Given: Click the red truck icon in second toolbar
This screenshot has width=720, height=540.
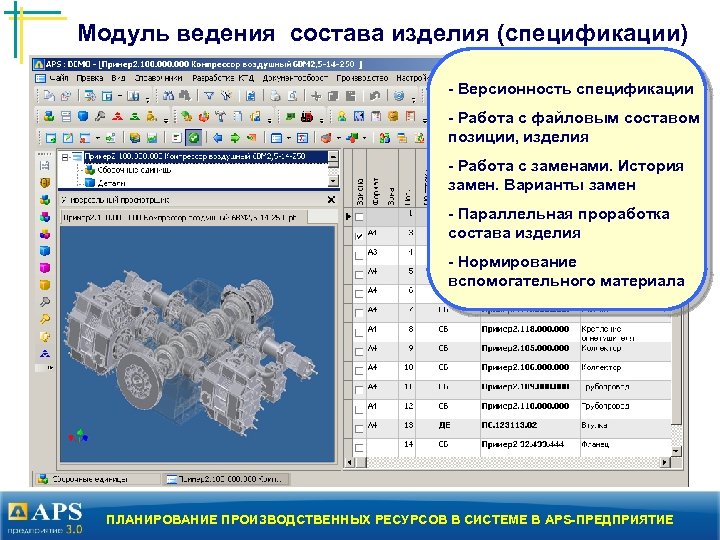Looking at the screenshot, I should point(307,116).
